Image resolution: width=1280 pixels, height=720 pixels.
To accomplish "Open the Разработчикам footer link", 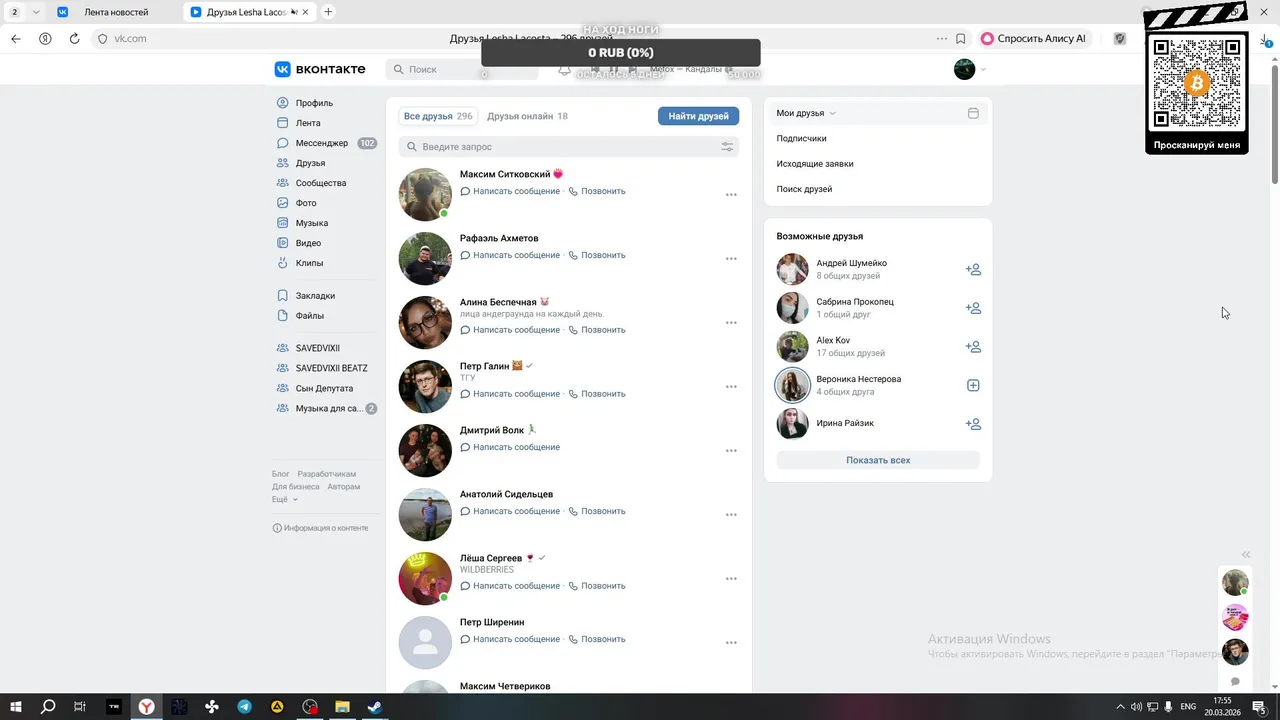I will tap(326, 474).
